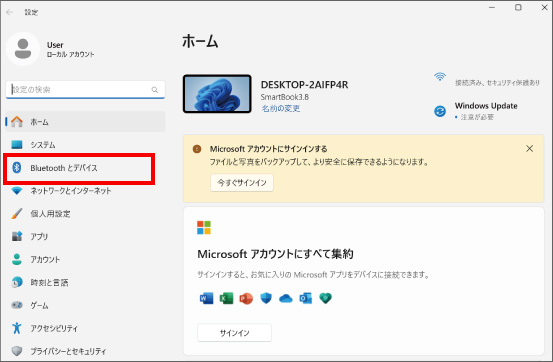Screen dimensions: 553x362
Task: Click the PowerPoint app icon
Action: click(246, 298)
